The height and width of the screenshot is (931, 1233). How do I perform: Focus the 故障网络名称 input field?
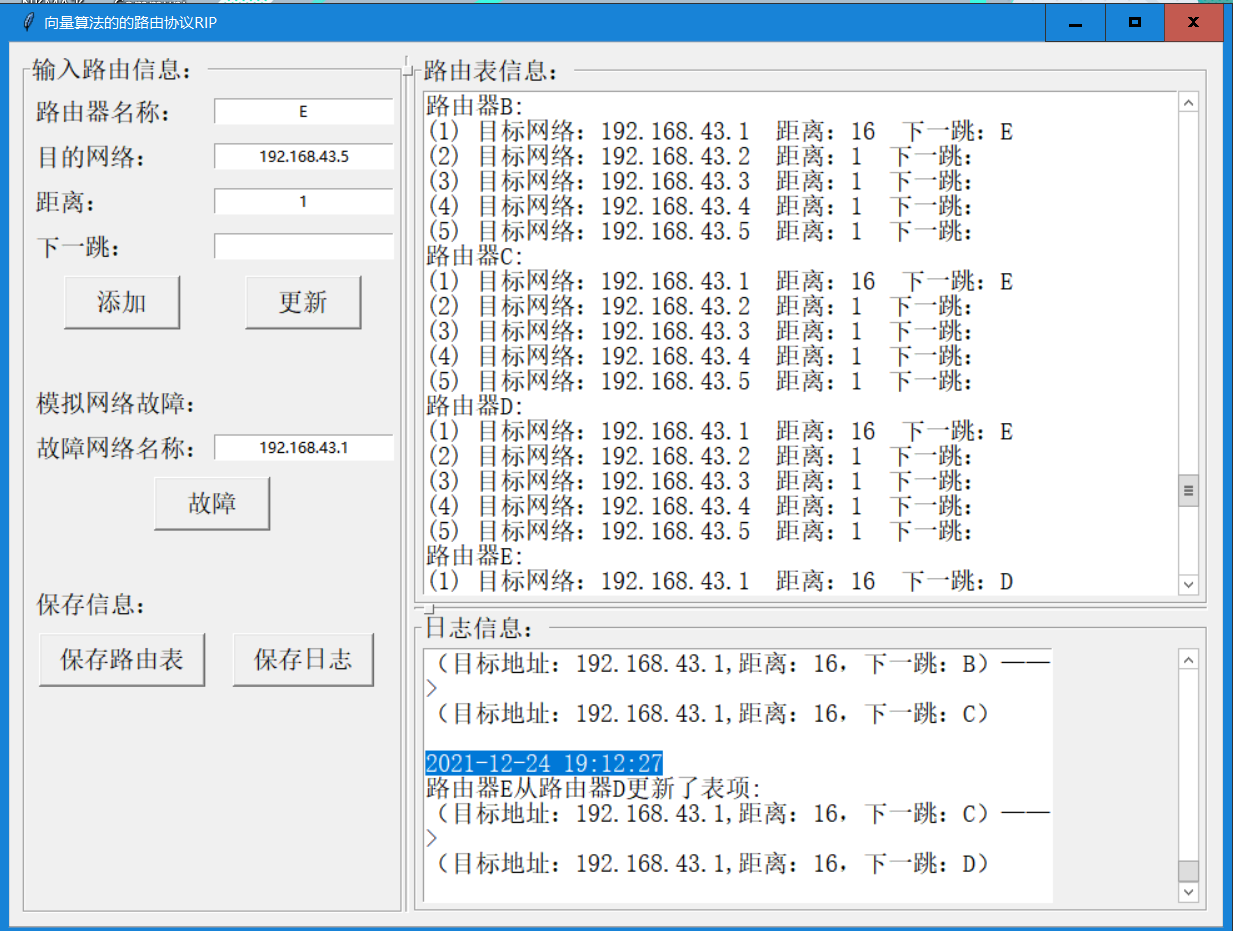[304, 448]
